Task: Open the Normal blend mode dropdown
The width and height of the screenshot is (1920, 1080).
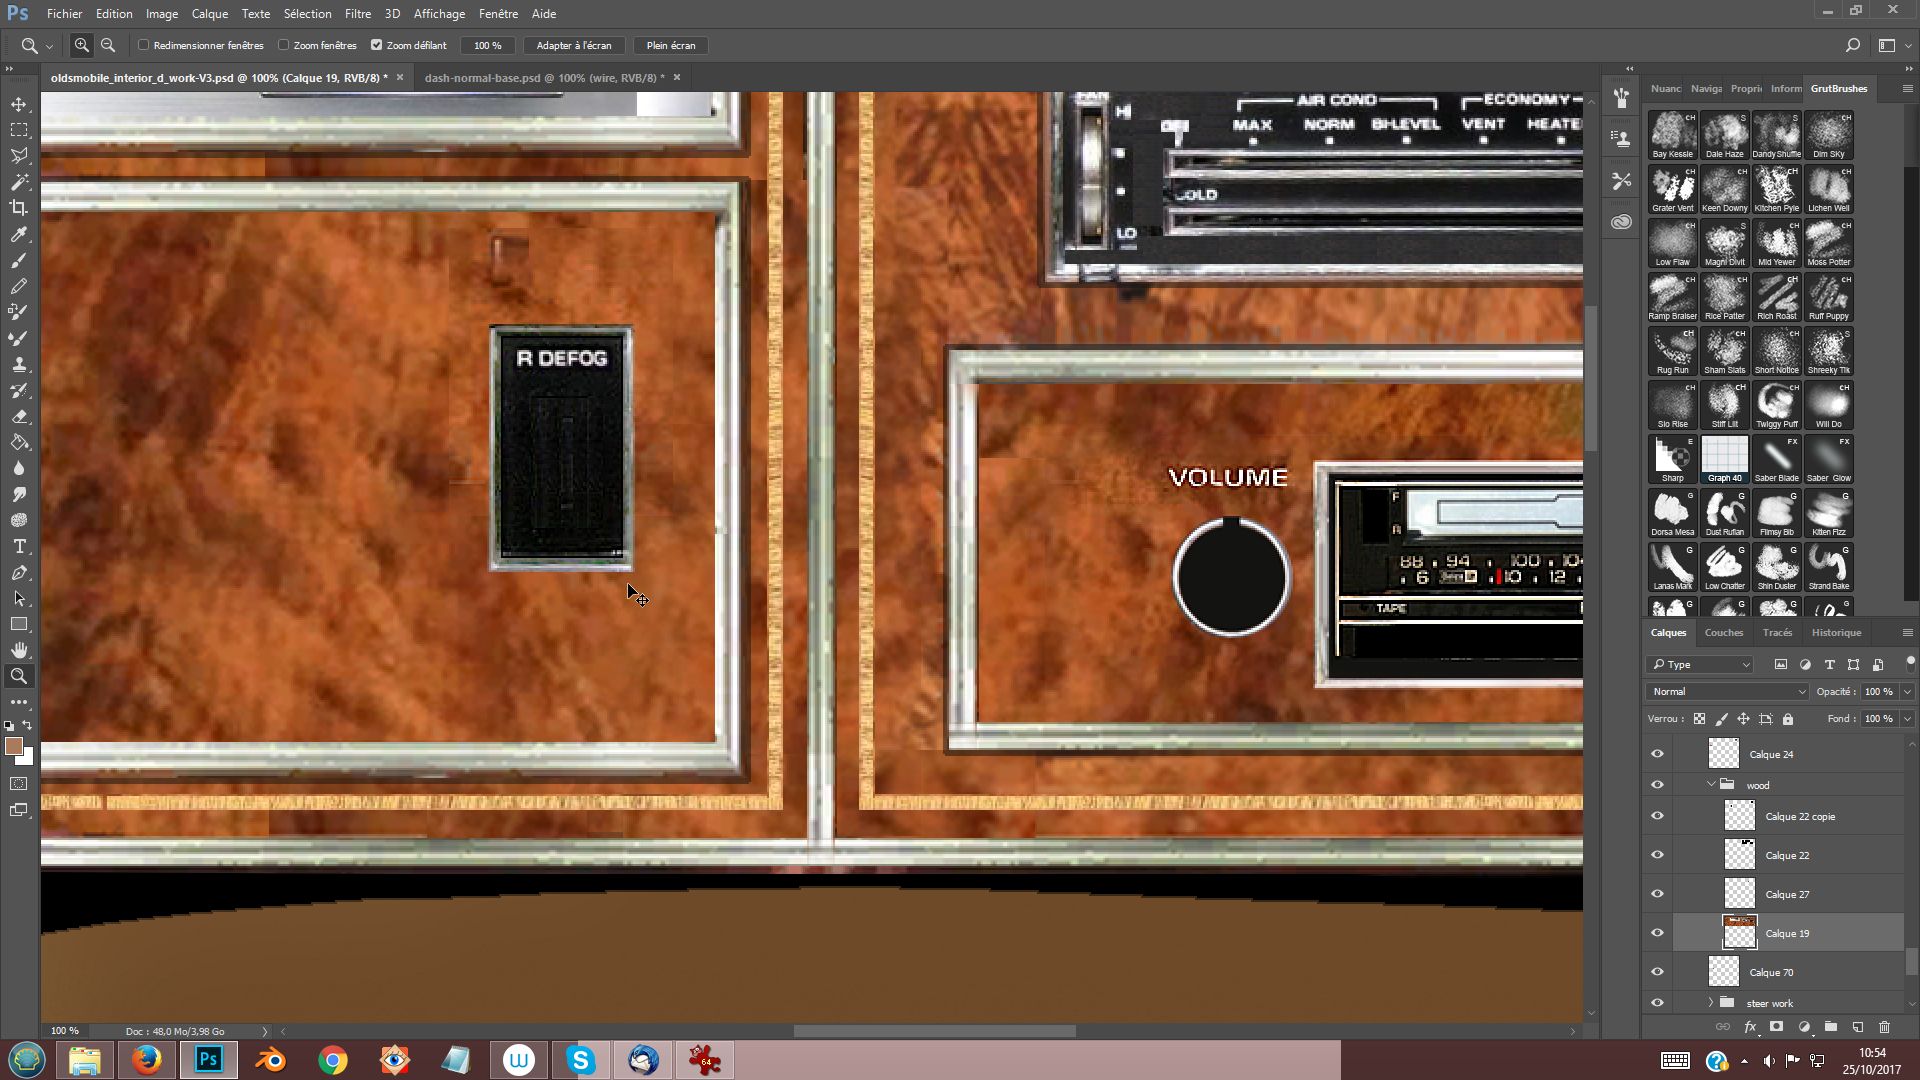Action: tap(1727, 691)
